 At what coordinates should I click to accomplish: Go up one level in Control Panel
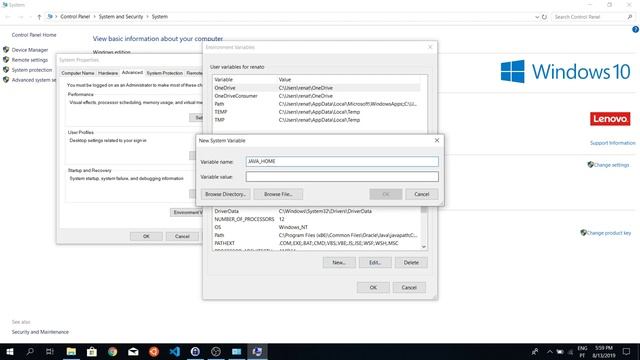pos(39,17)
